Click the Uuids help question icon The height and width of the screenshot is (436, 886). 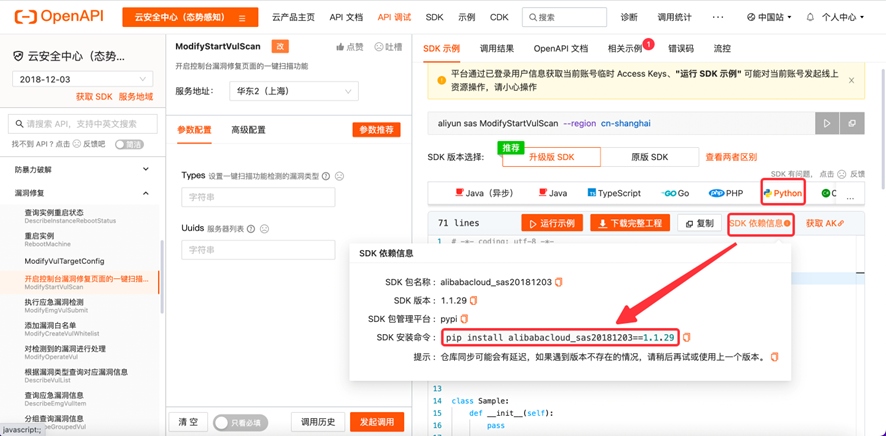pyautogui.click(x=250, y=229)
